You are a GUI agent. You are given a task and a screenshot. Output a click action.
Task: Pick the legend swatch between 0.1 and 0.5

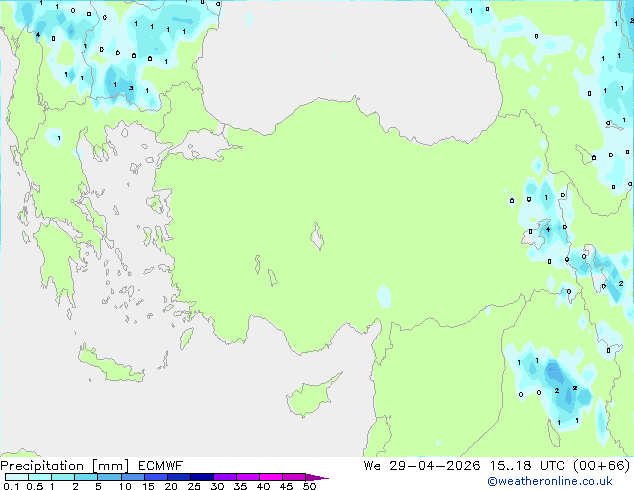point(17,477)
